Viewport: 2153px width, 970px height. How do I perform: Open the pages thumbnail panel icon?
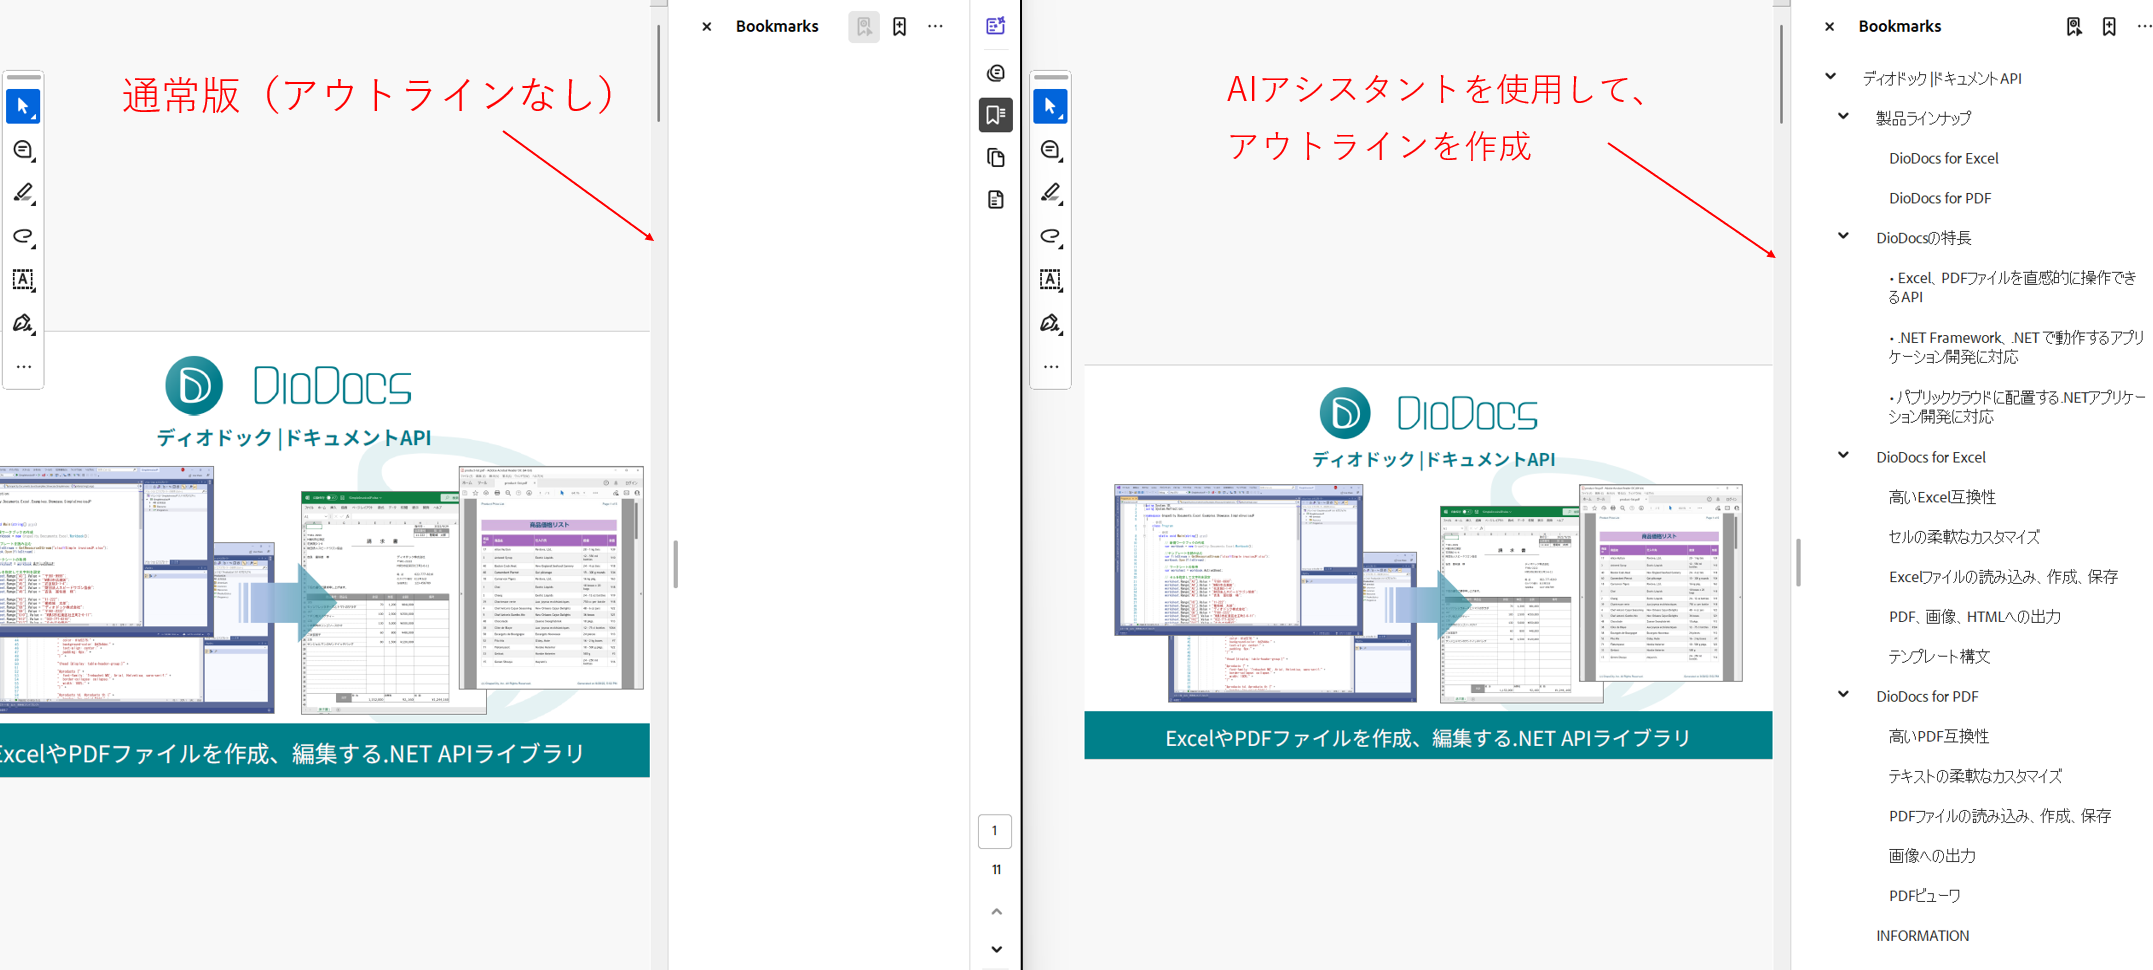(x=995, y=158)
